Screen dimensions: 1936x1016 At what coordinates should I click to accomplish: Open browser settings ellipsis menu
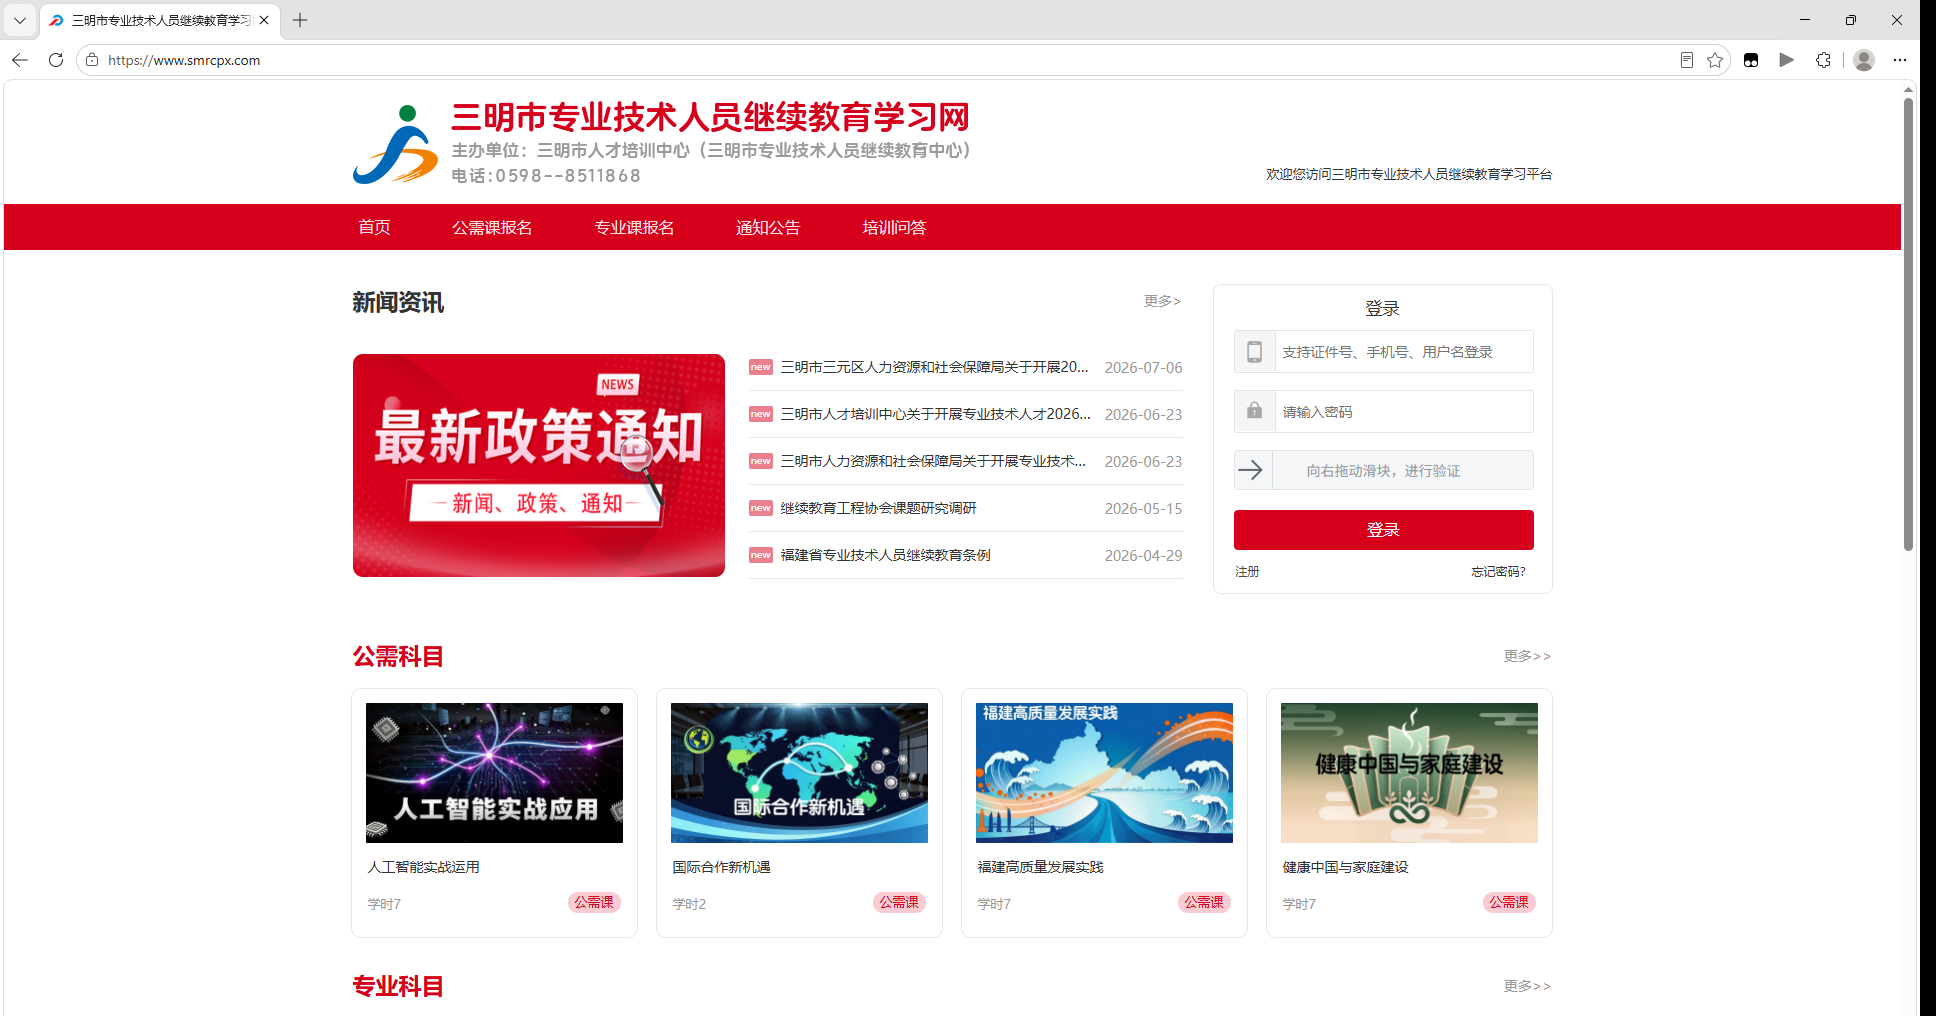(1900, 60)
